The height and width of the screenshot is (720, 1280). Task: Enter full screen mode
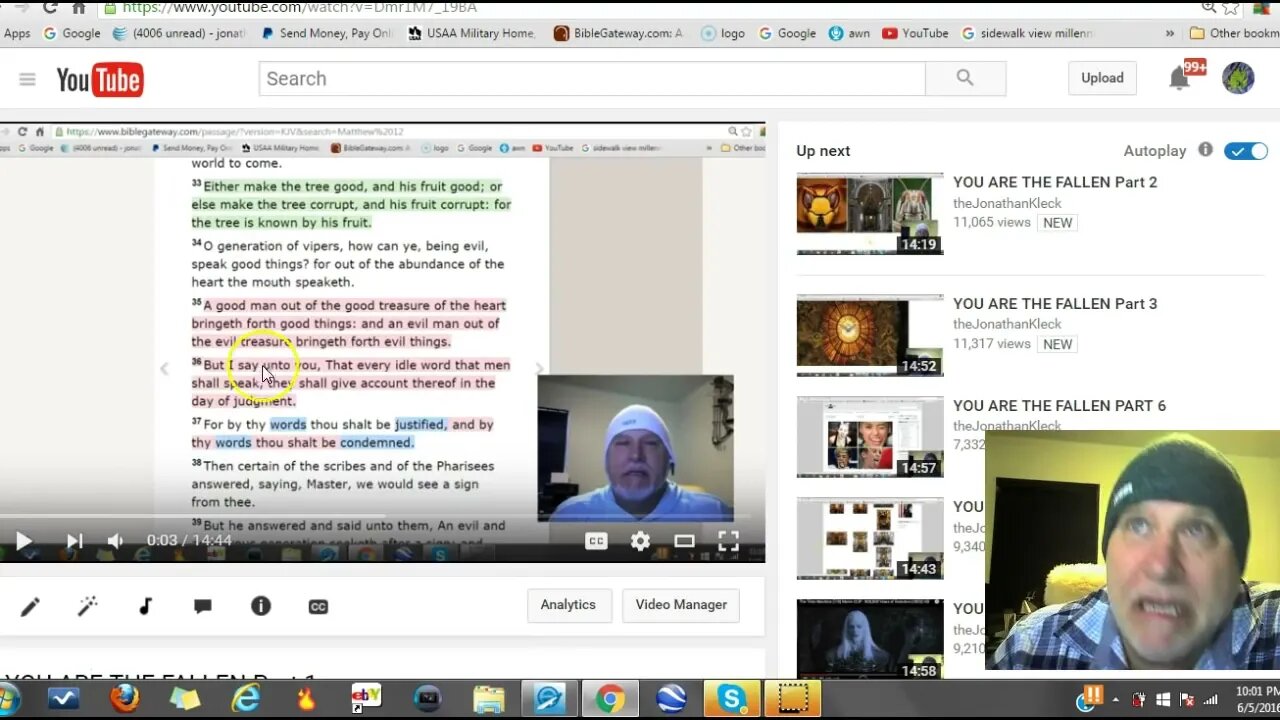(728, 541)
